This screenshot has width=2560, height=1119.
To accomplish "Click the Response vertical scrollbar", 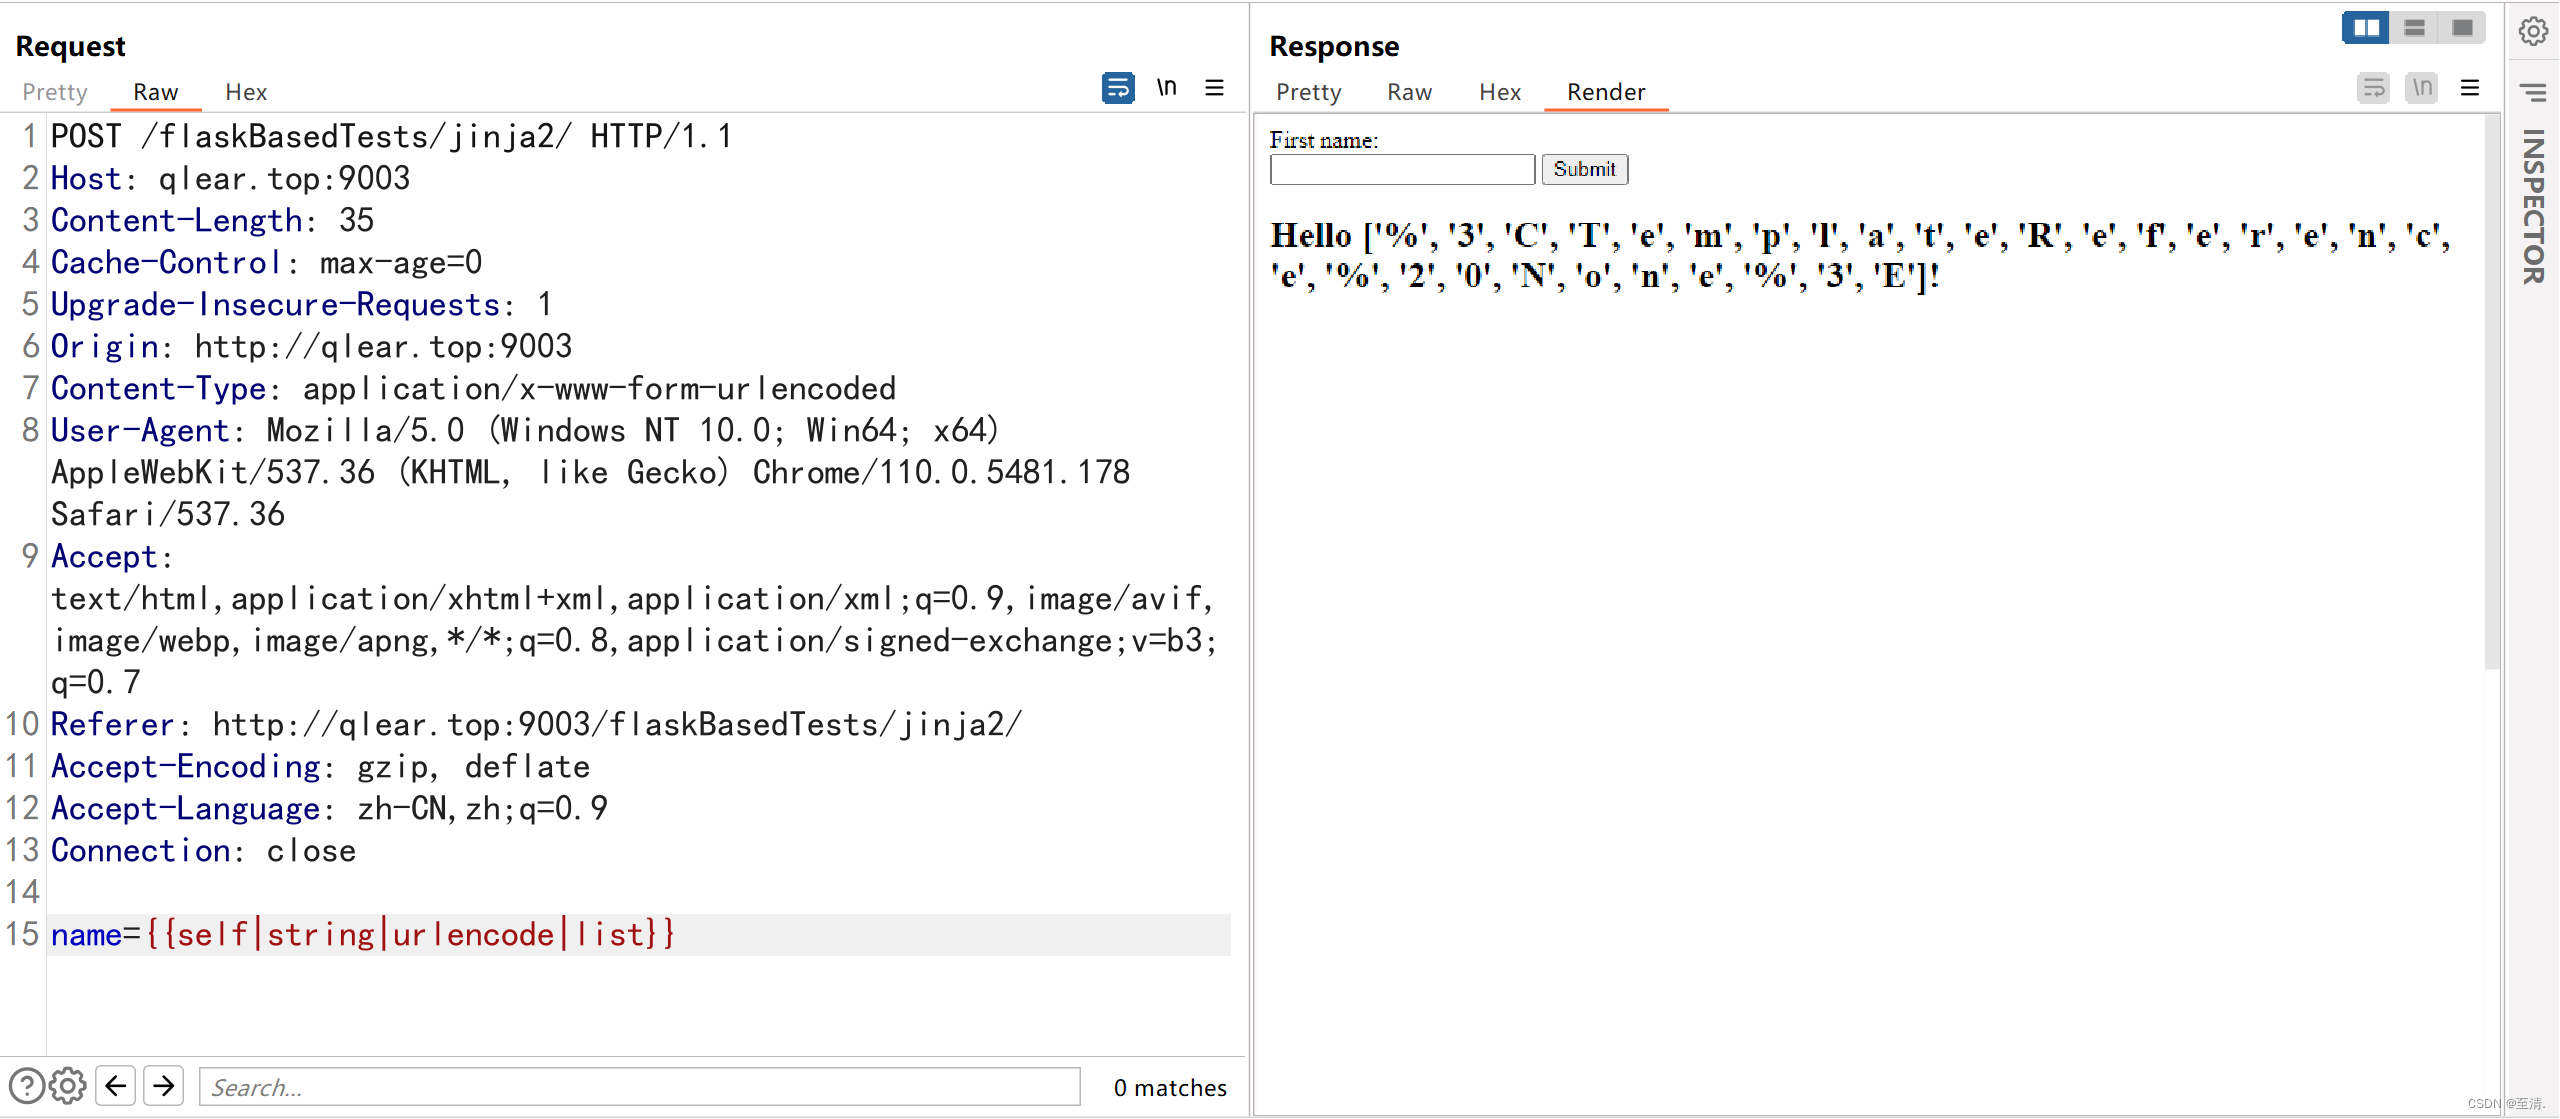I will coord(2491,392).
